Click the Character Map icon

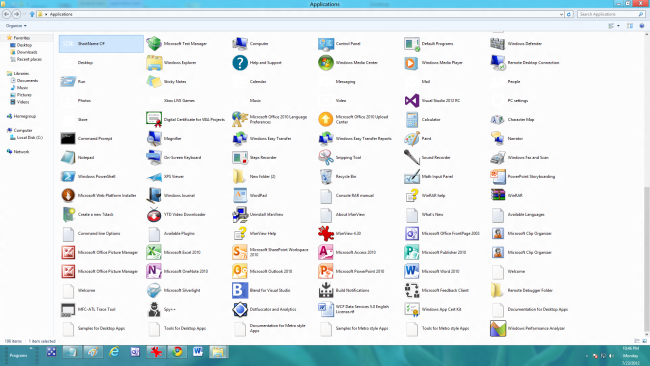point(497,119)
